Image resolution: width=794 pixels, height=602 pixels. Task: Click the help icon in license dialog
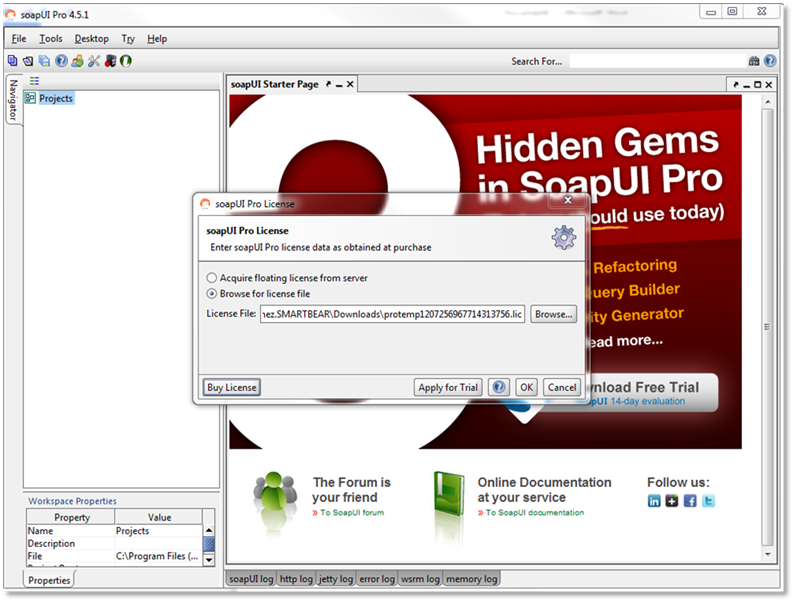(499, 387)
